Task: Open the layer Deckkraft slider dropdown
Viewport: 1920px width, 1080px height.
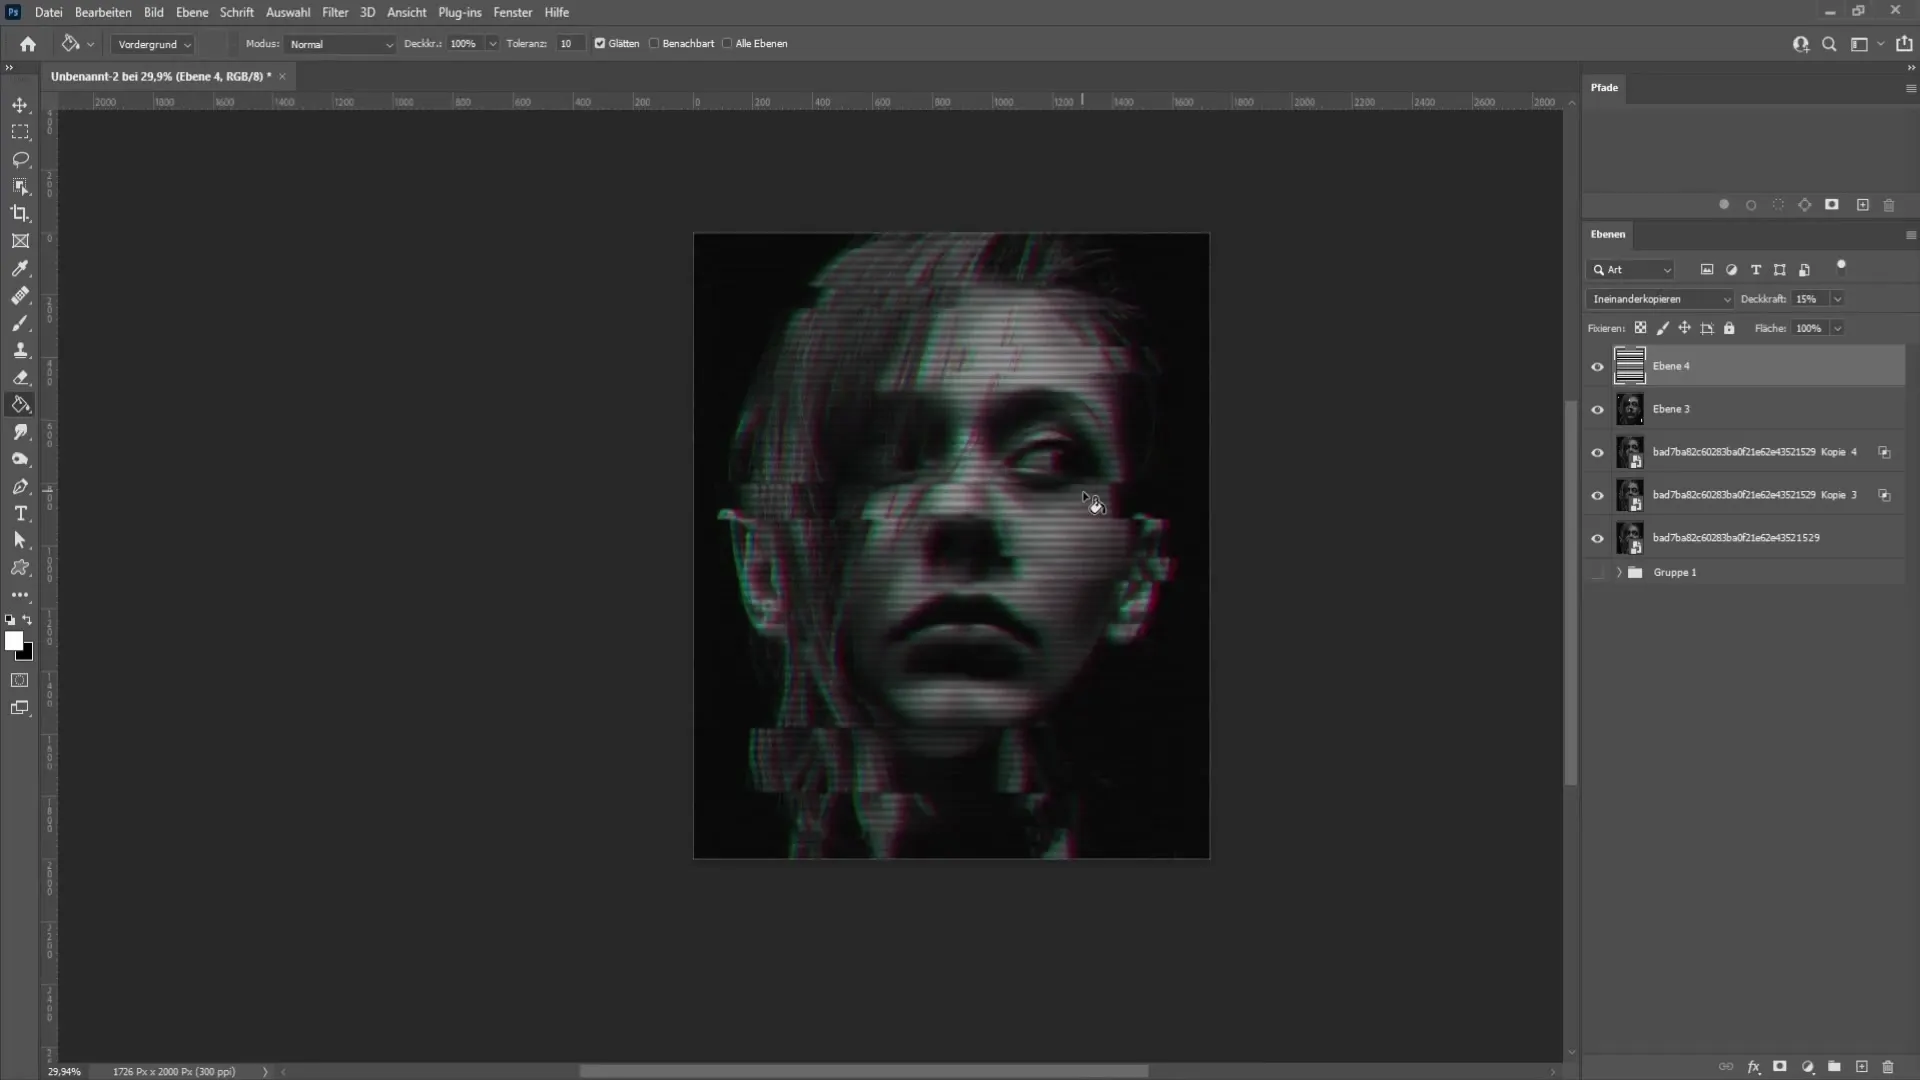Action: (1837, 299)
